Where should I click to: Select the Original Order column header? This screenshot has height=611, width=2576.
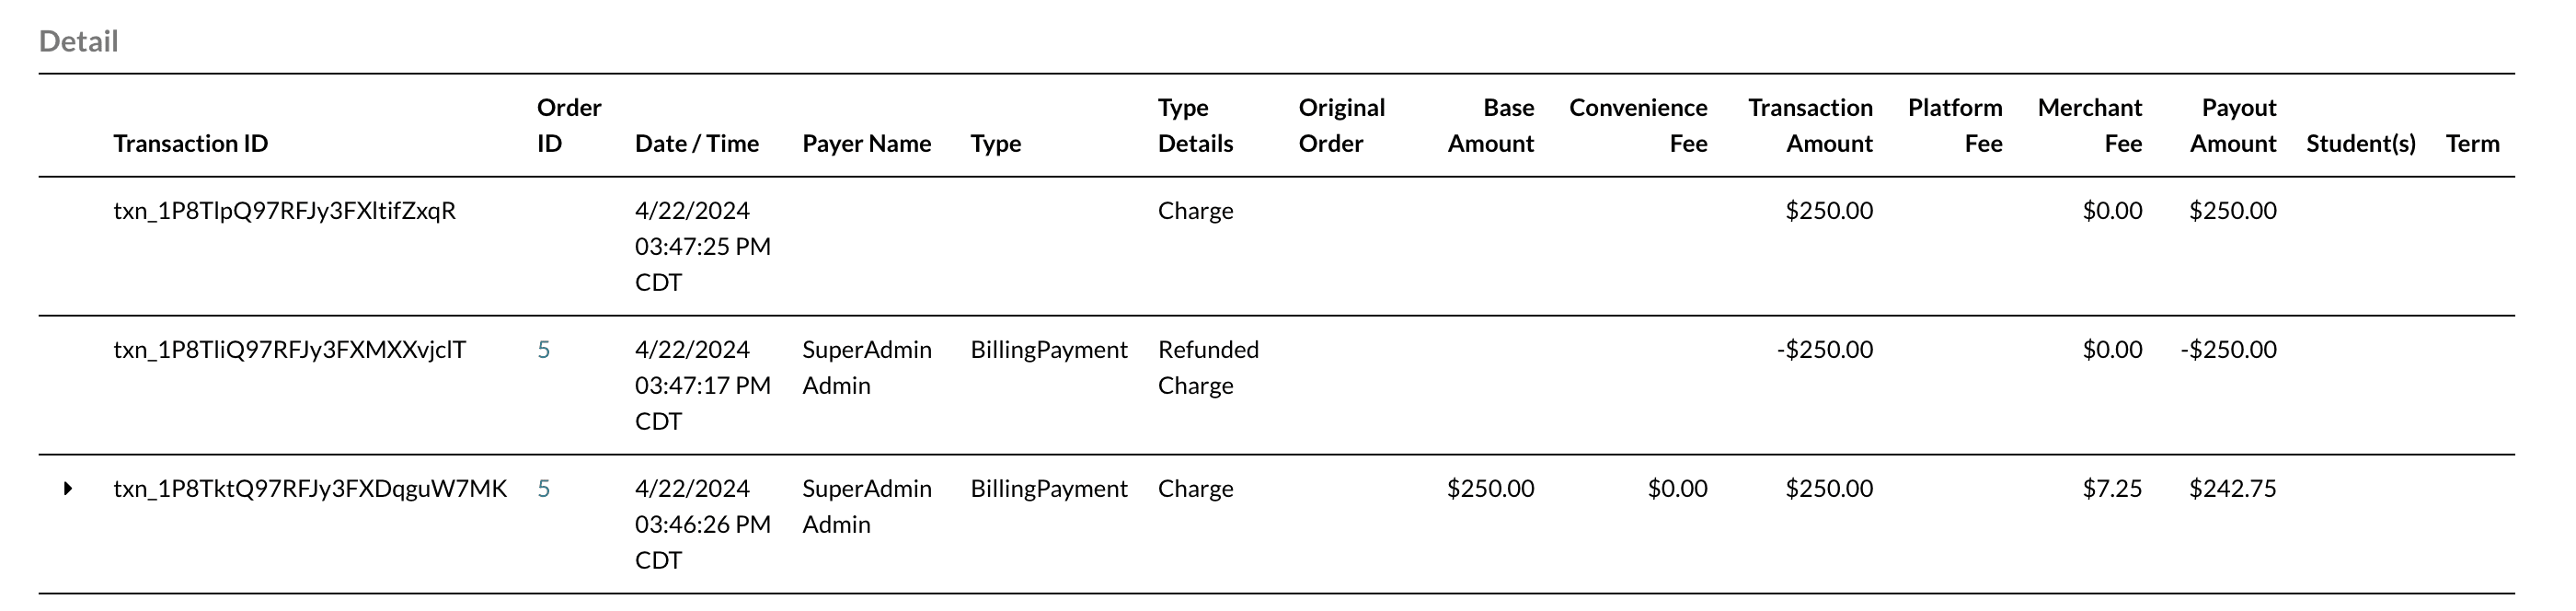1340,126
